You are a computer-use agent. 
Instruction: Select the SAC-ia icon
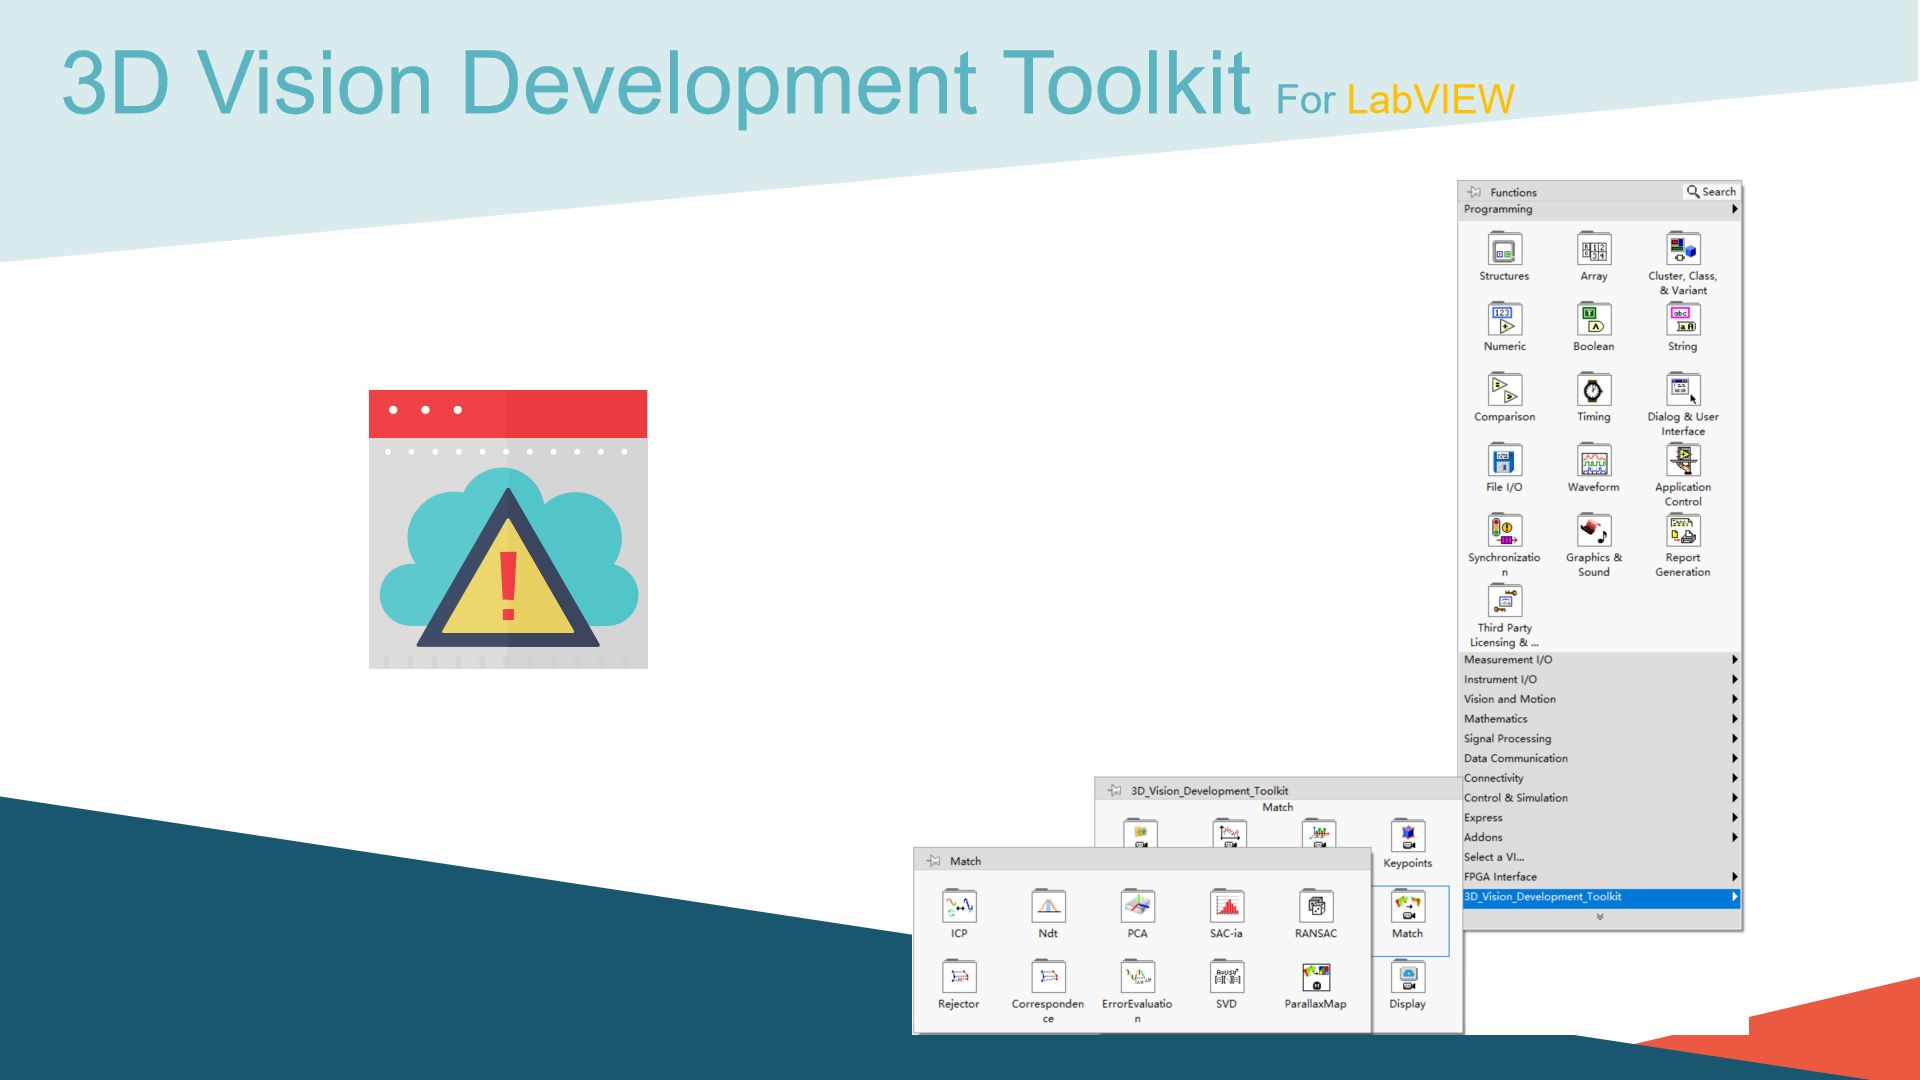(1226, 908)
